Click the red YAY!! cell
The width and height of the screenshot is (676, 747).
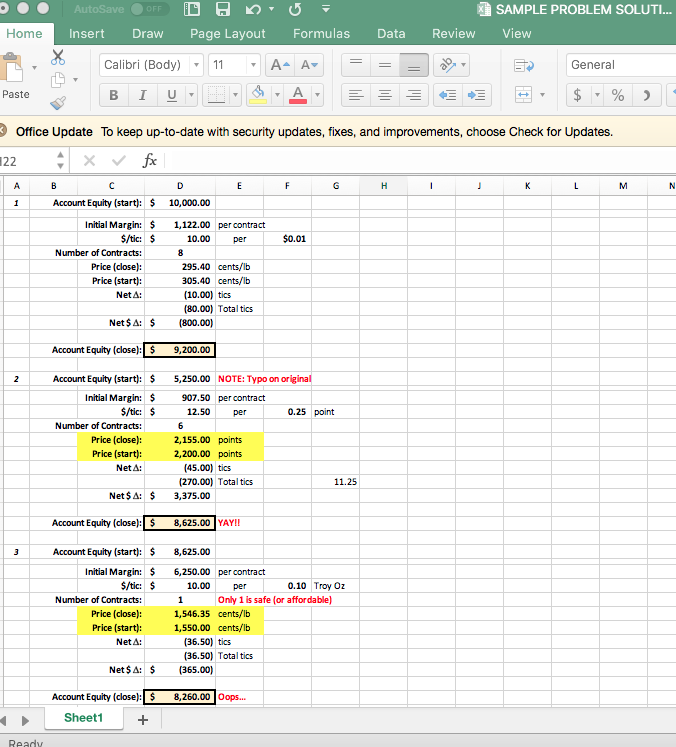pyautogui.click(x=239, y=523)
